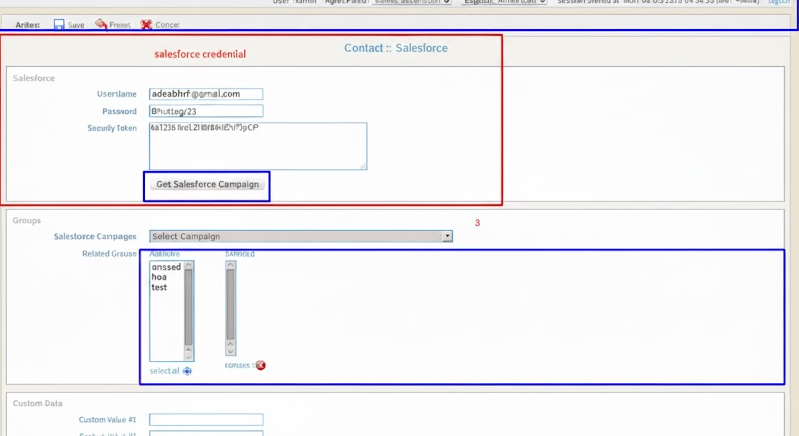This screenshot has width=799, height=436.
Task: Click the scrollbar of the selected groups list
Action: 230,308
